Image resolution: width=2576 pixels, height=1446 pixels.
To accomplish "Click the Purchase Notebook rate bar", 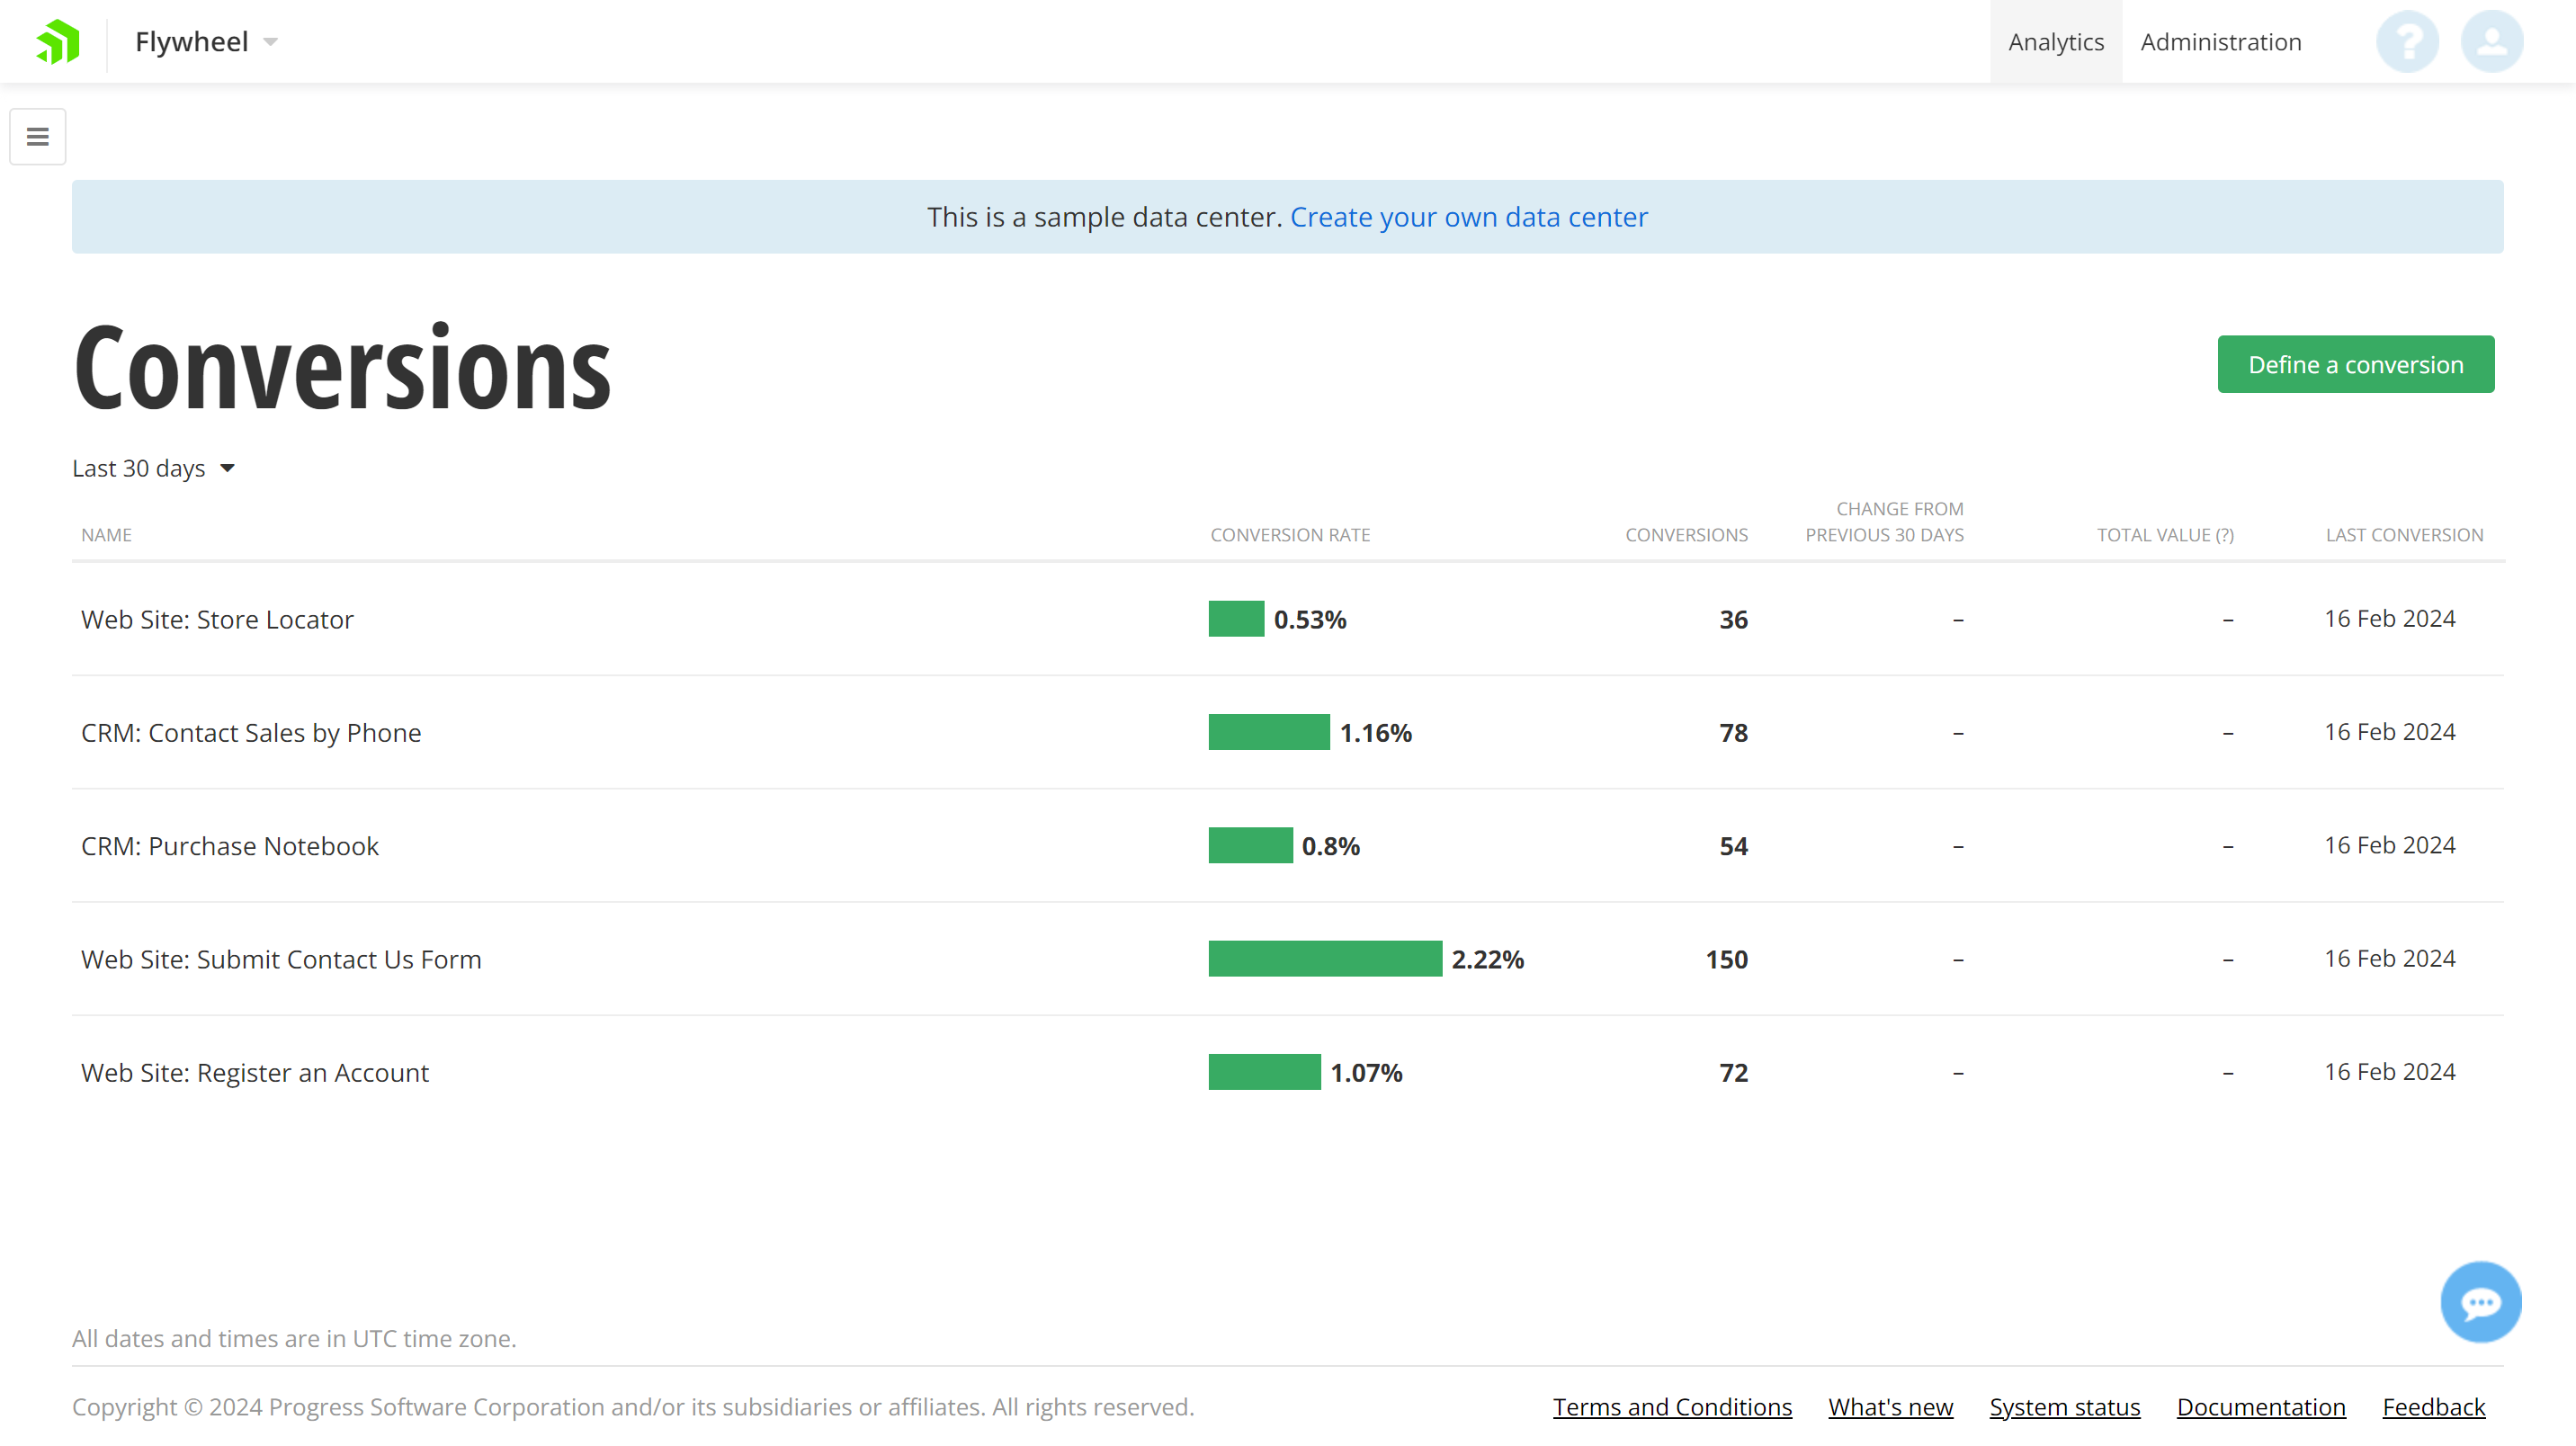I will [x=1250, y=846].
